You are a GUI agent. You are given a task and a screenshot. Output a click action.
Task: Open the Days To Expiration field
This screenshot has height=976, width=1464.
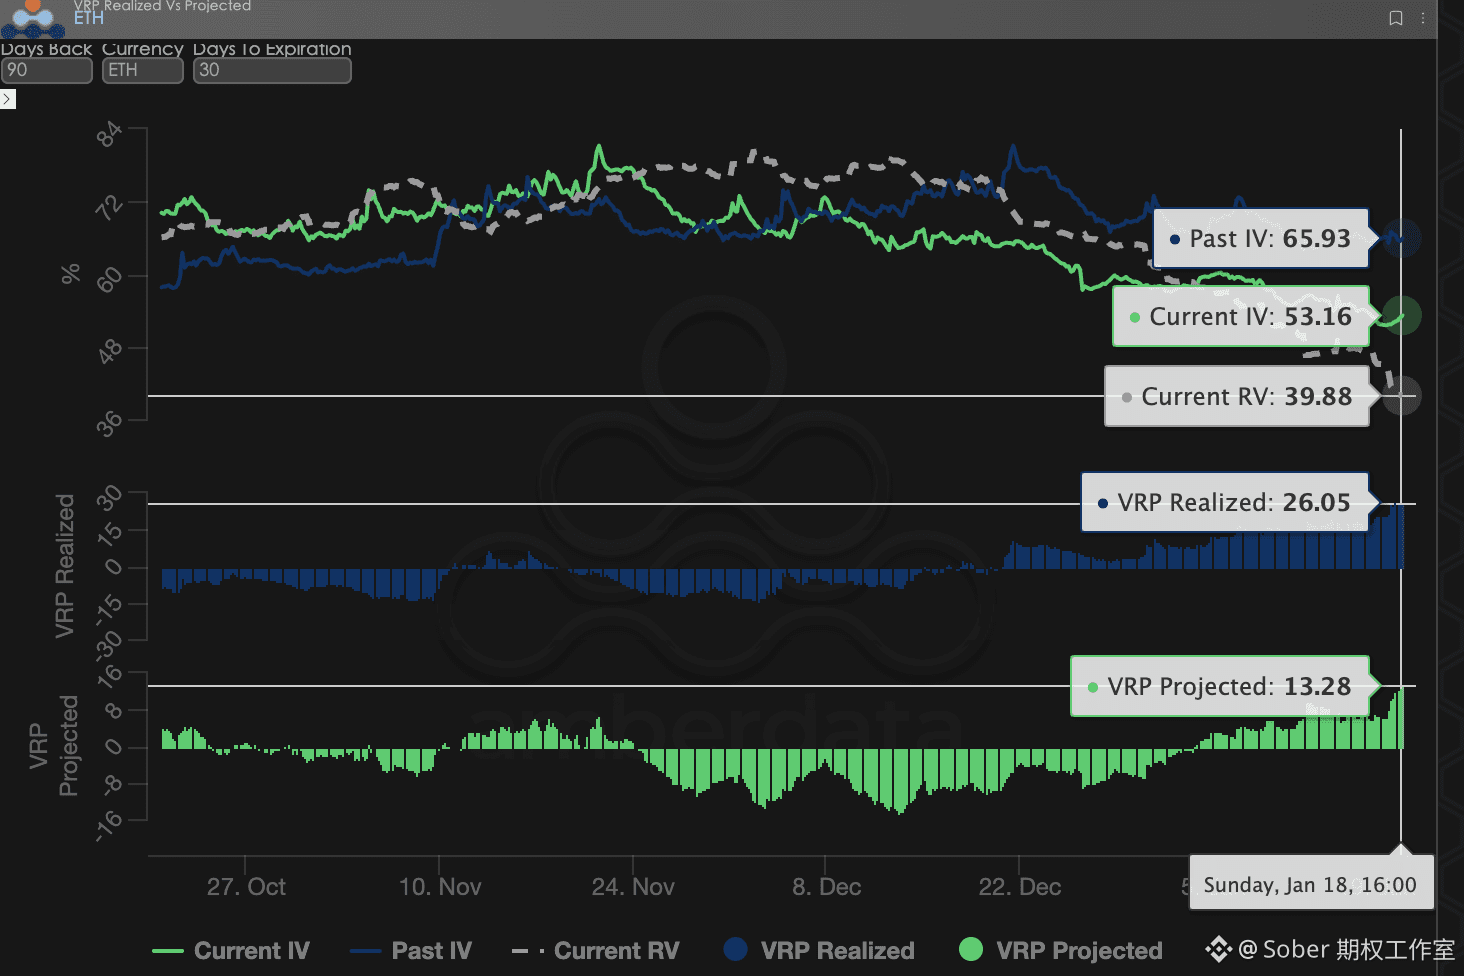pos(271,70)
